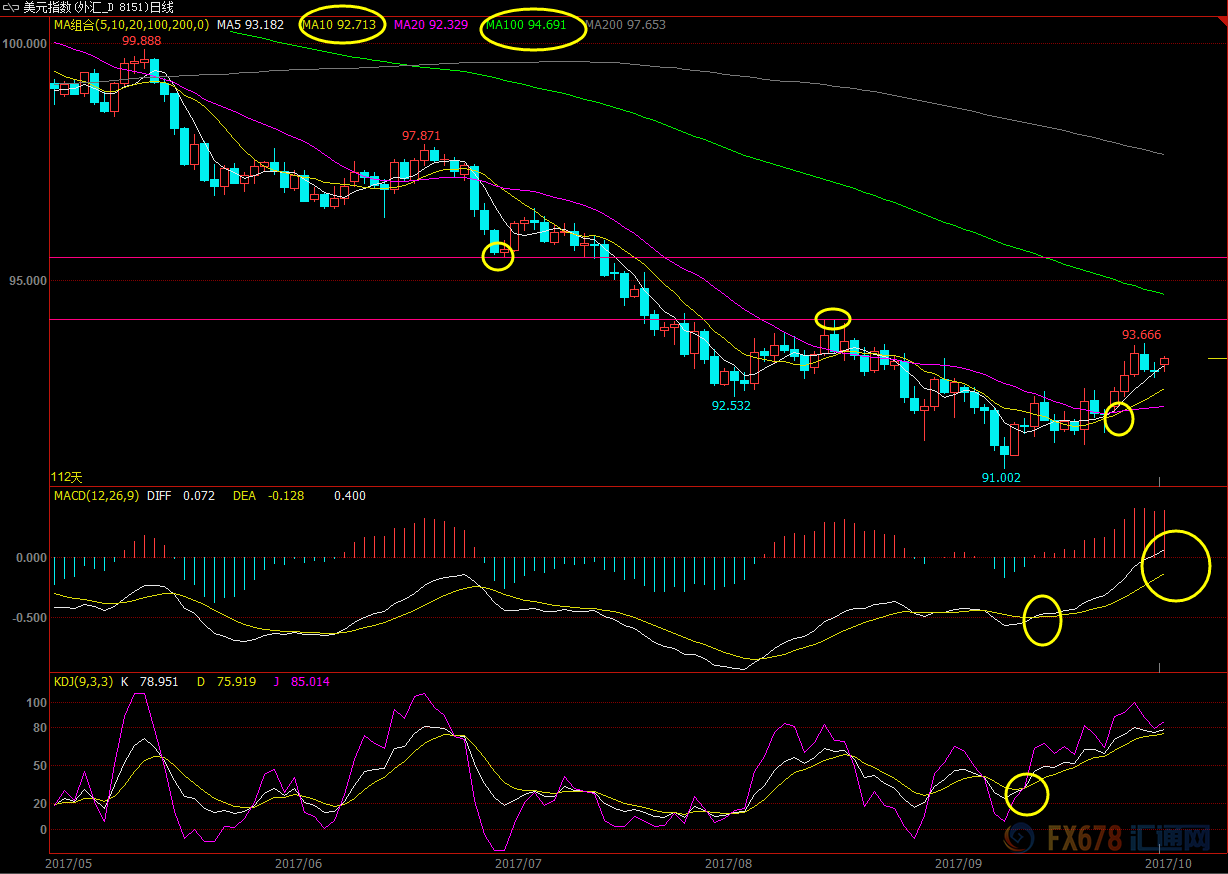Click the yellow circle on MACD right edge

pos(1176,565)
